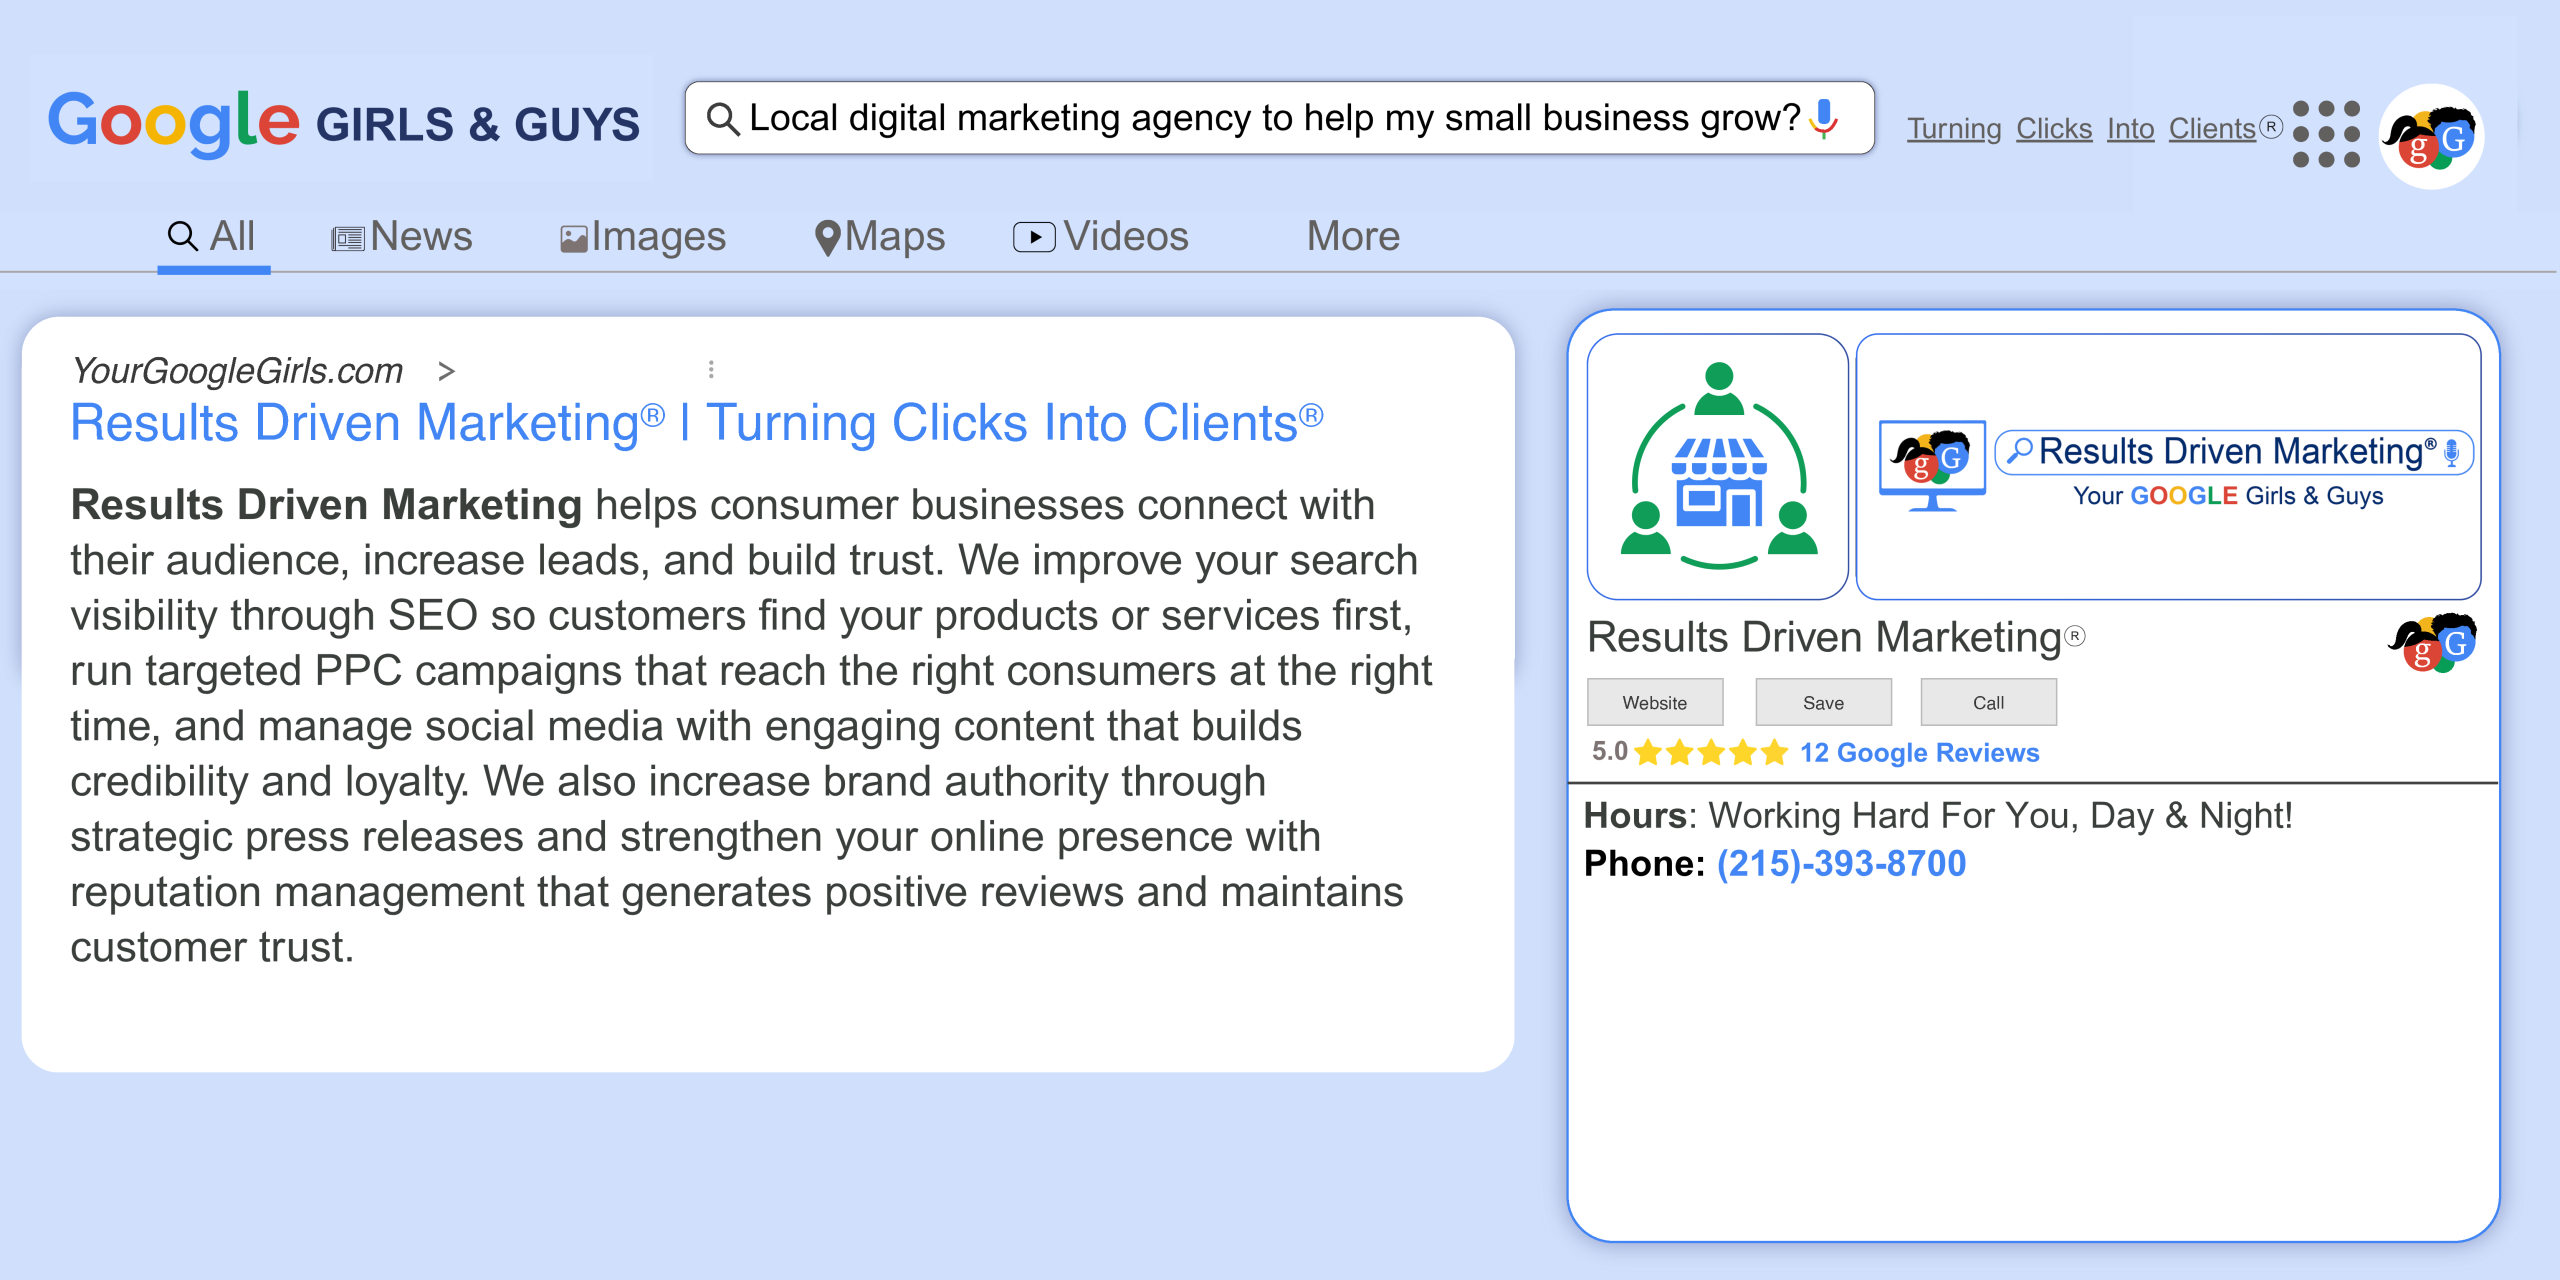
Task: Click the gG logo beside business name
Action: click(2433, 643)
